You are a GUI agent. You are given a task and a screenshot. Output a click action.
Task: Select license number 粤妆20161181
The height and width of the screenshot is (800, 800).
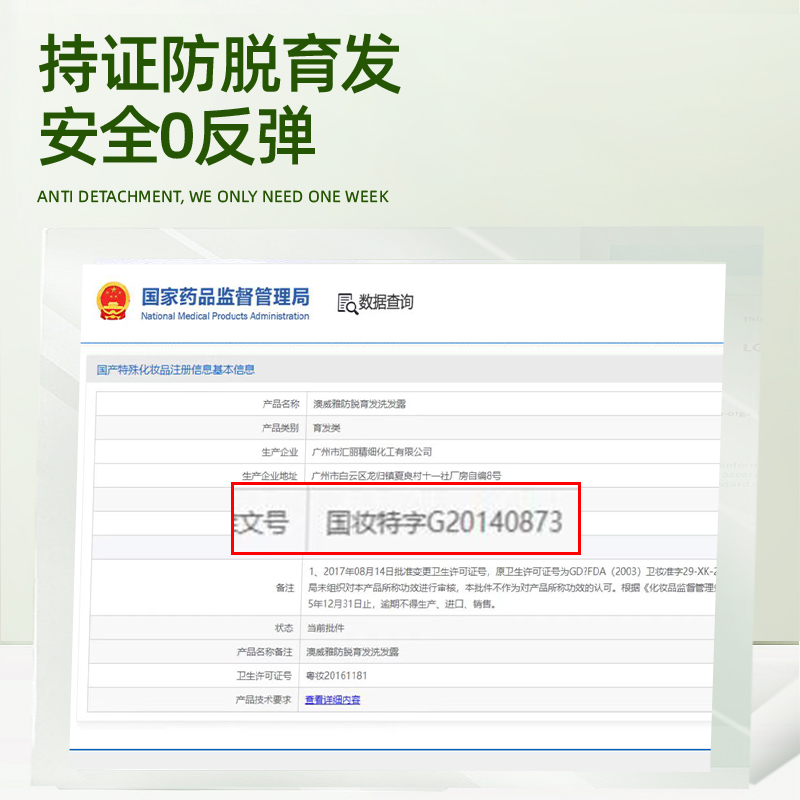click(x=336, y=676)
